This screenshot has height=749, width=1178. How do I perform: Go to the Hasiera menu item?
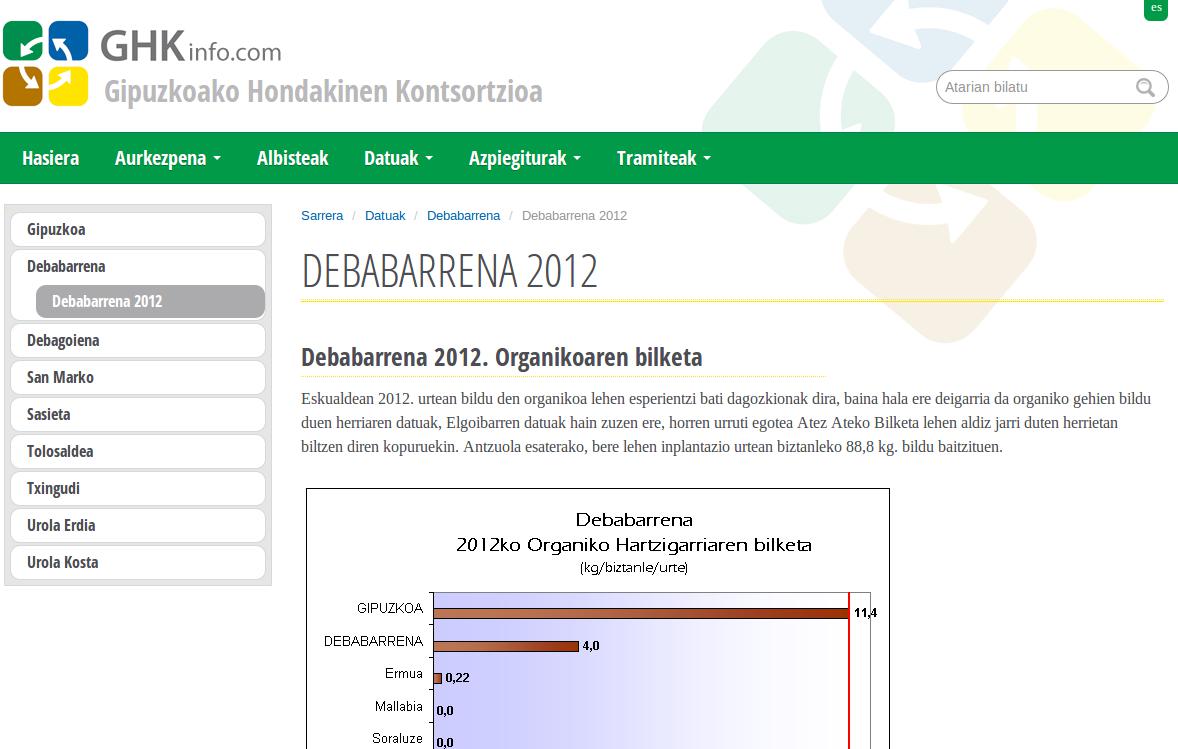tap(50, 158)
